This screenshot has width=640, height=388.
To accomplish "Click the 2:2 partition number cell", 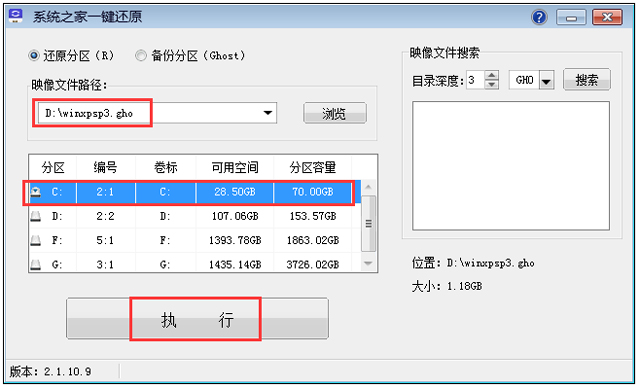I will click(x=105, y=216).
